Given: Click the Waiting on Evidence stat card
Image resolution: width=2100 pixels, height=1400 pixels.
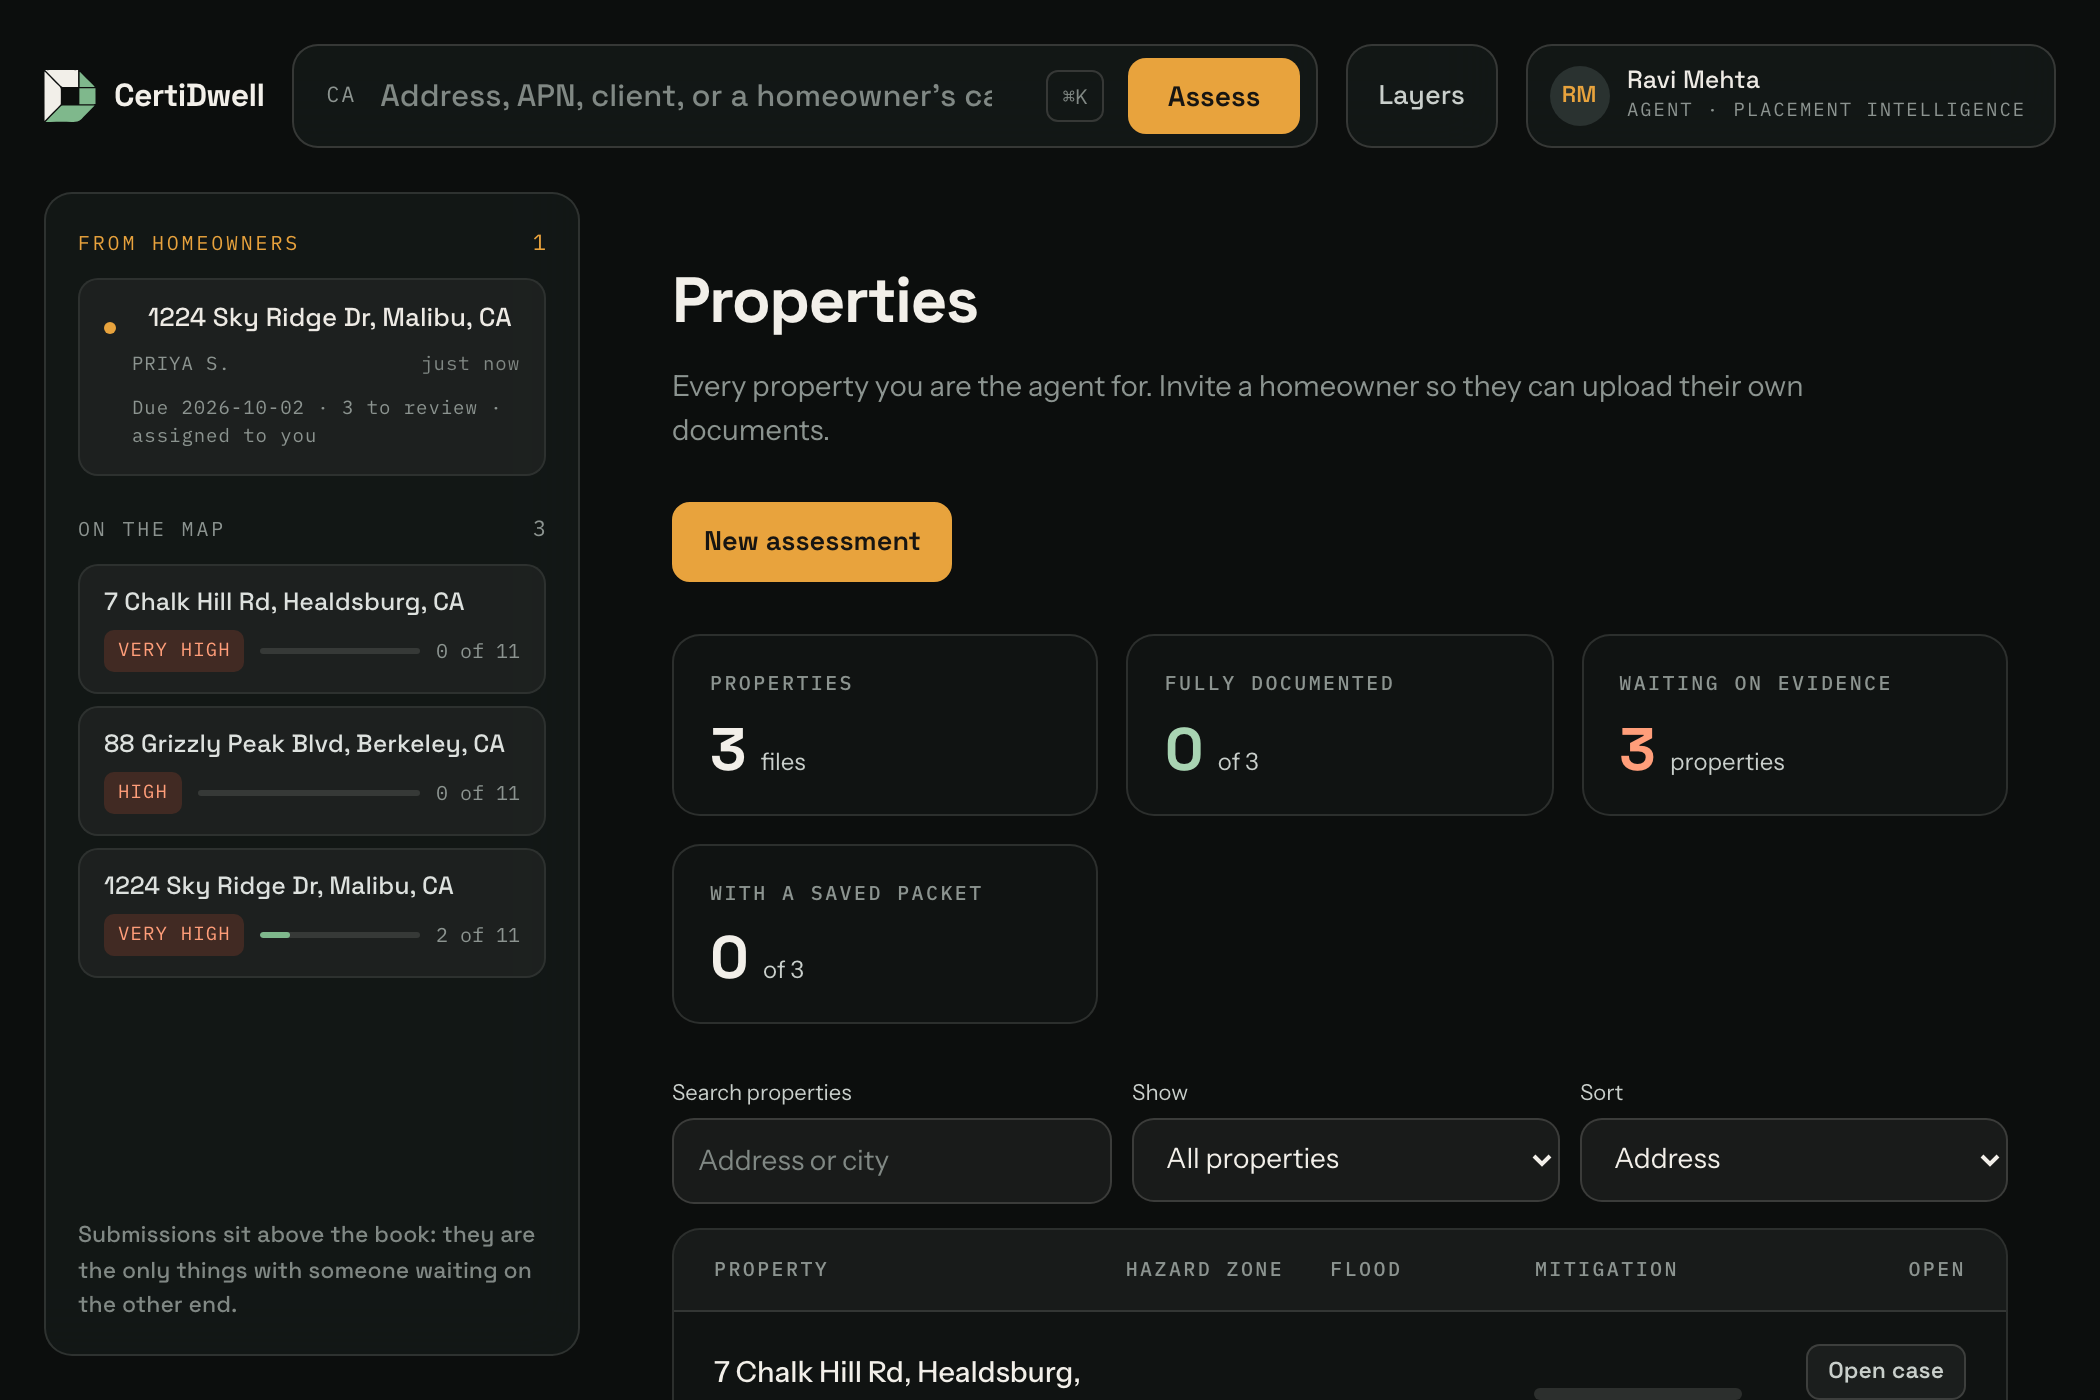Looking at the screenshot, I should pos(1795,725).
